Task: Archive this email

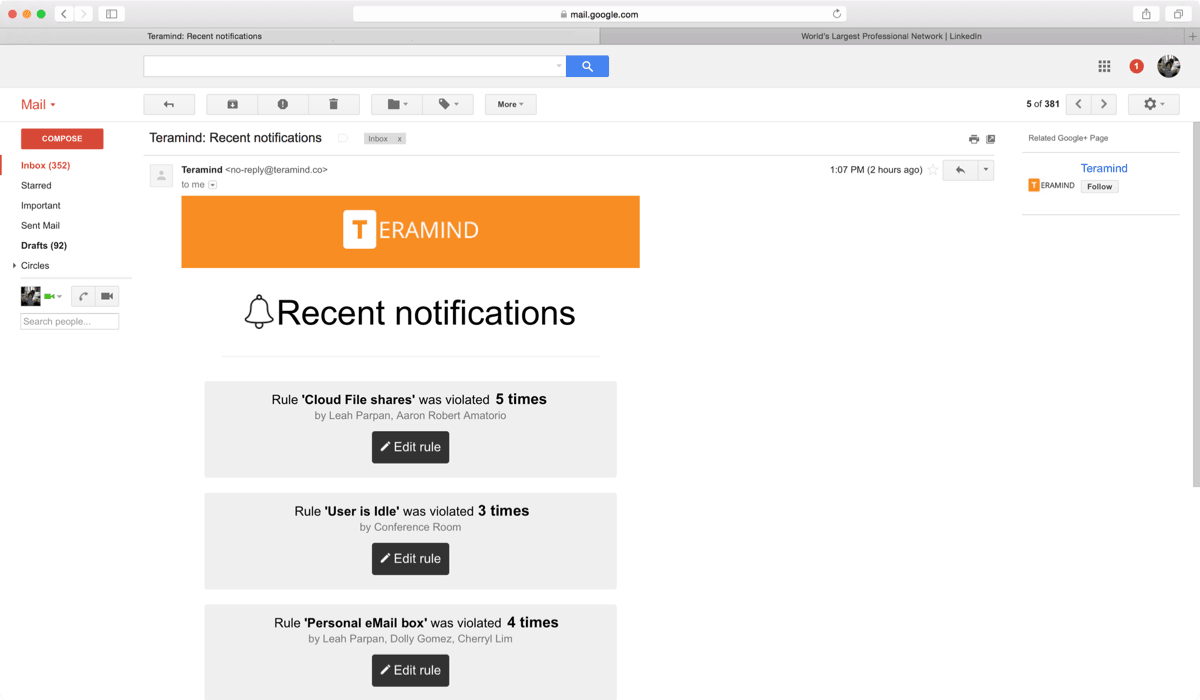Action: click(232, 104)
